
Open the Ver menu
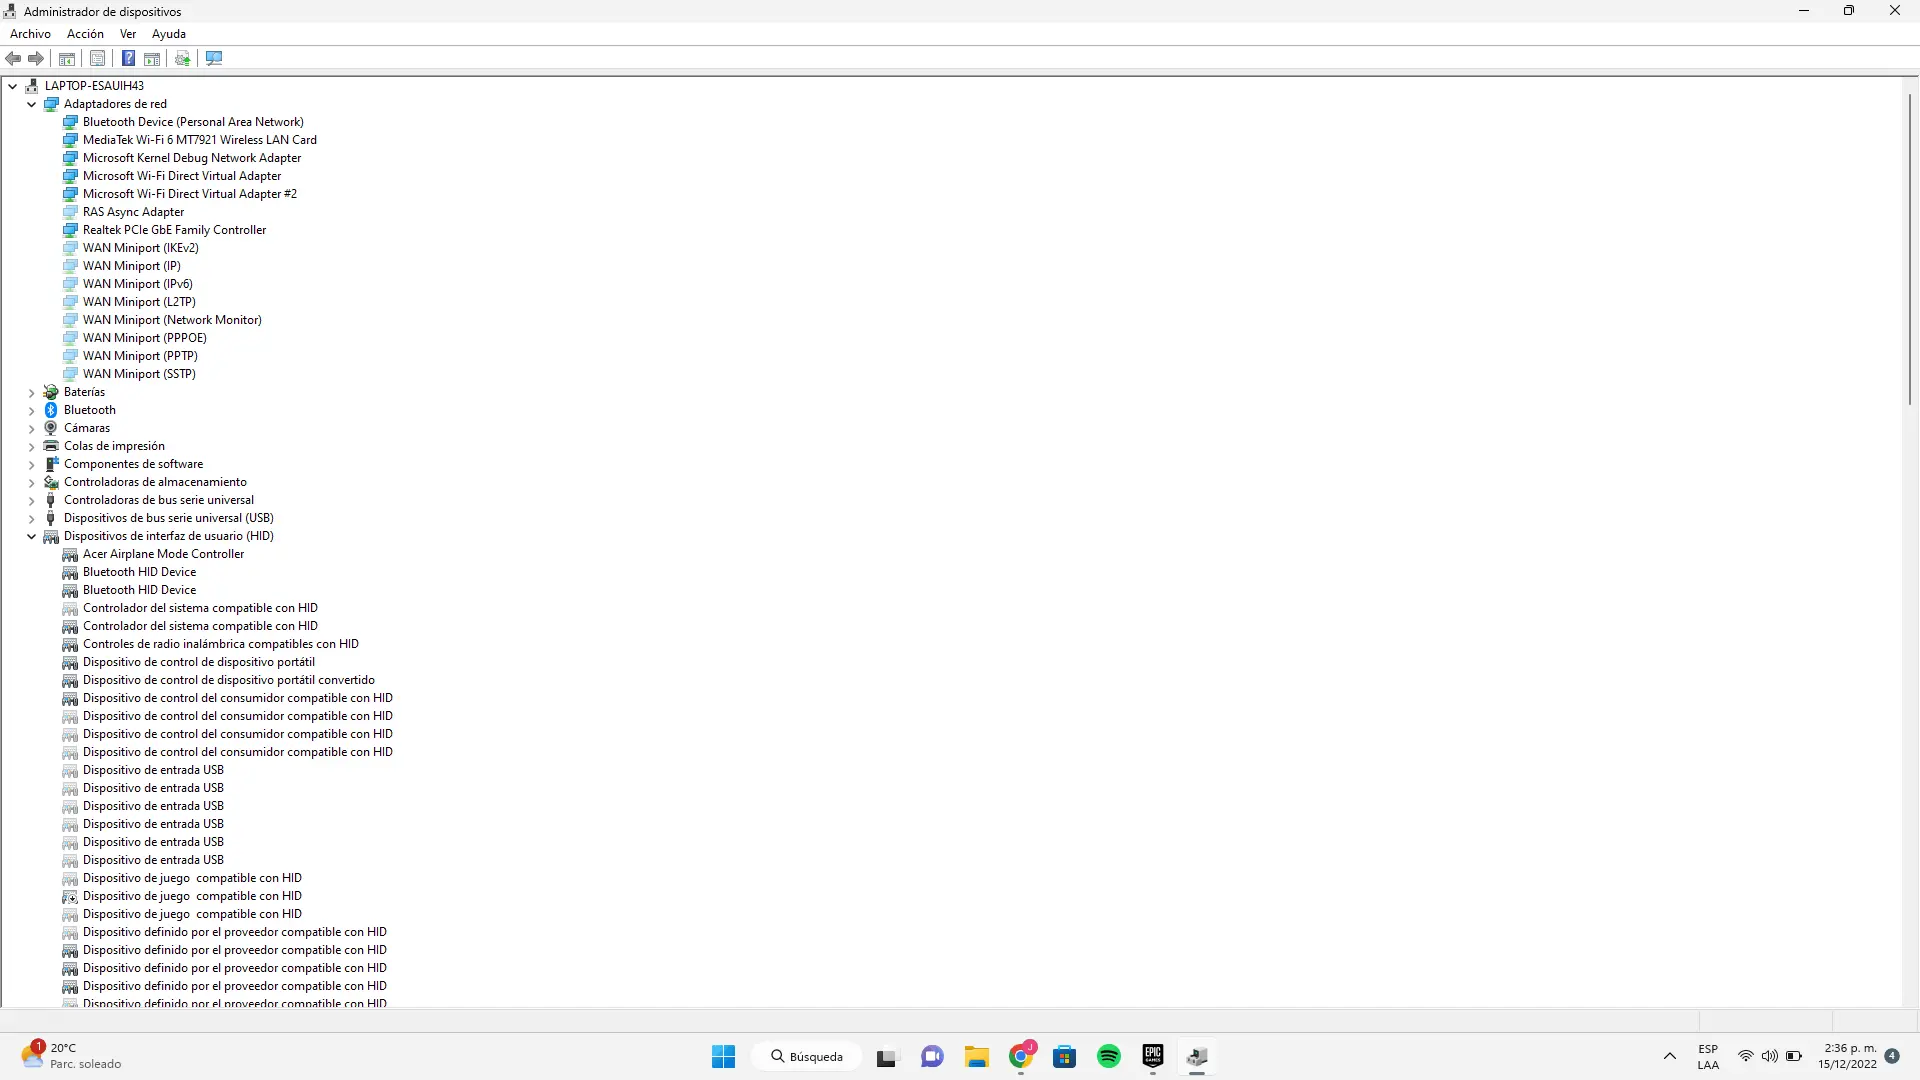tap(128, 34)
